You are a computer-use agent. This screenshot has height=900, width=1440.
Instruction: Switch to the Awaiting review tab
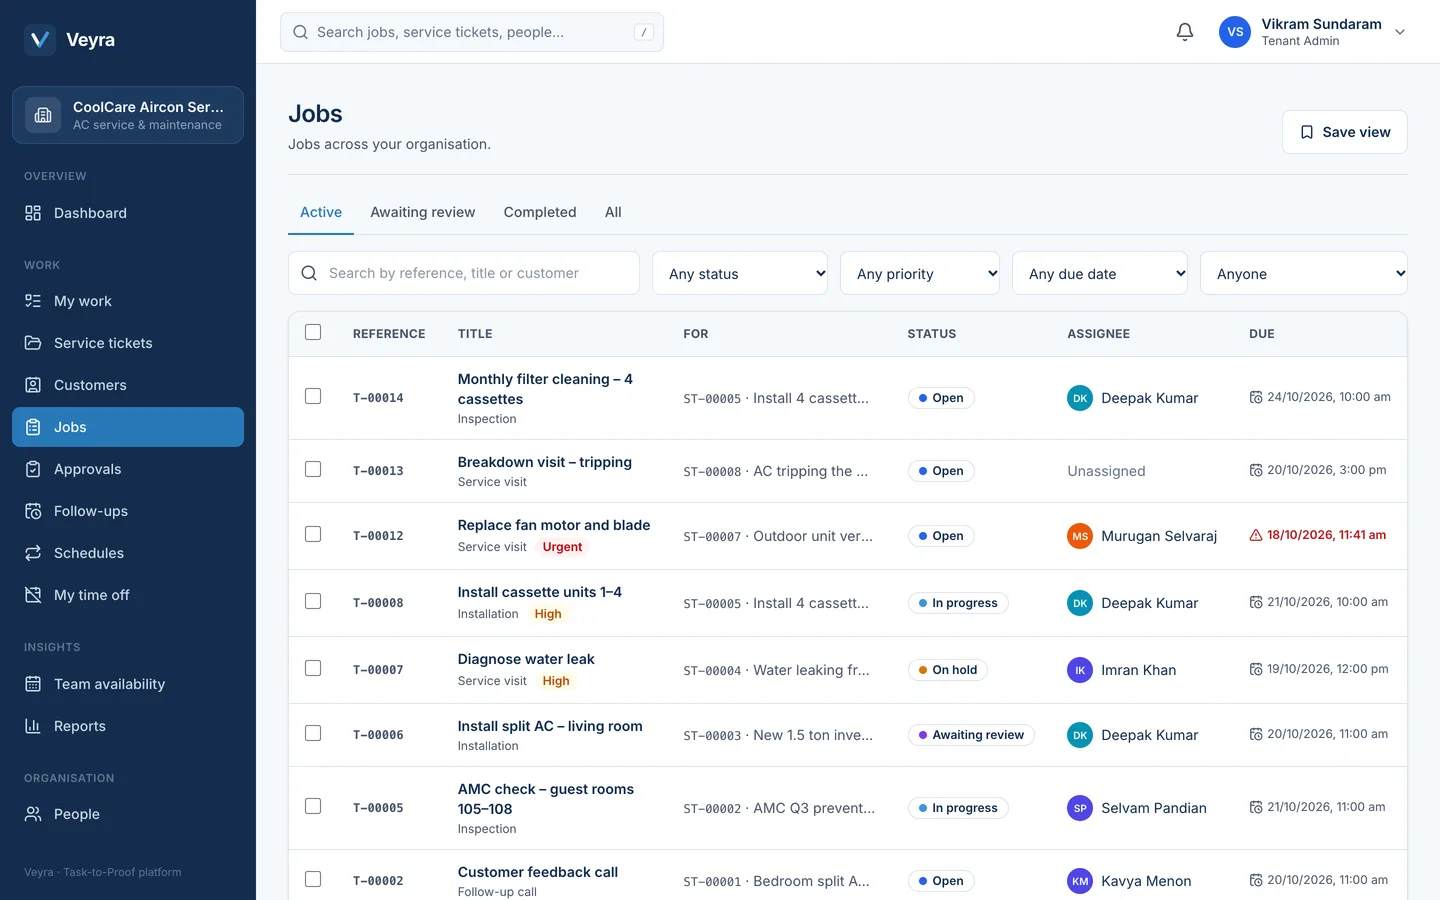(x=423, y=212)
